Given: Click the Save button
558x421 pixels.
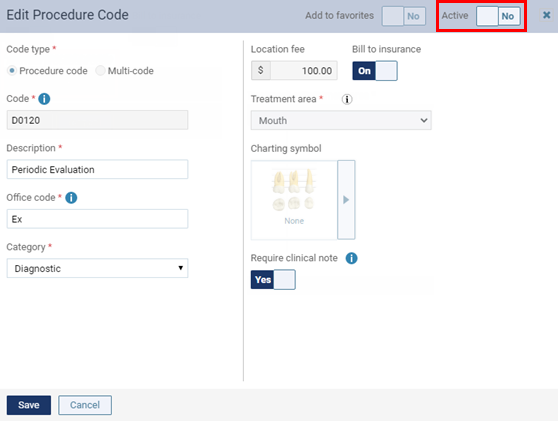Looking at the screenshot, I should (29, 405).
